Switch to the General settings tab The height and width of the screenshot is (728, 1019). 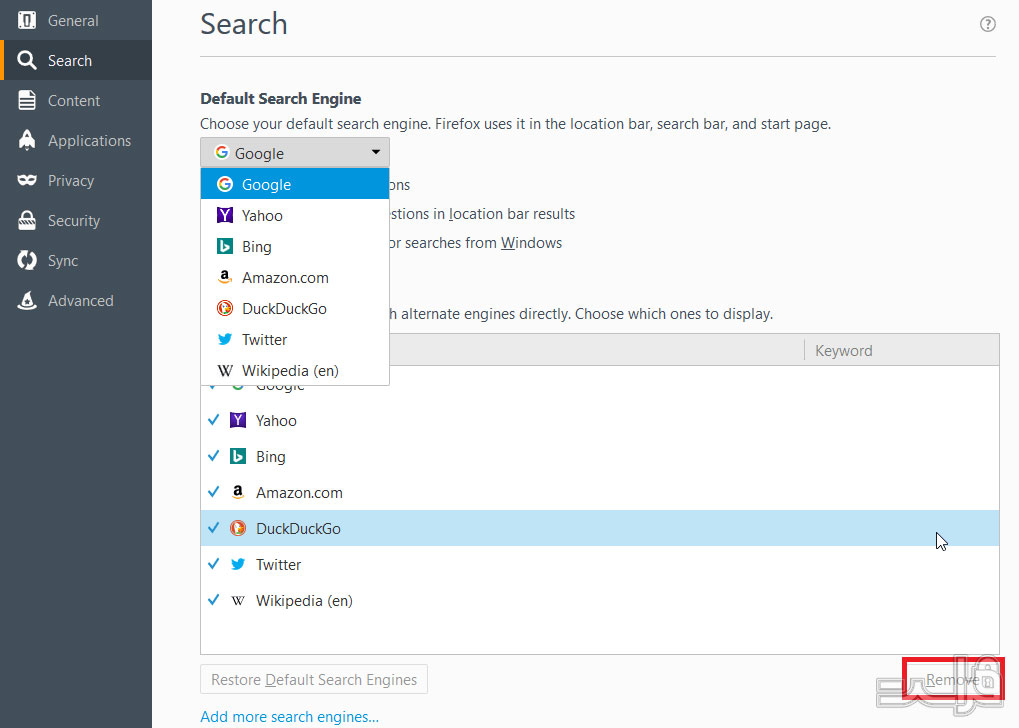[76, 20]
